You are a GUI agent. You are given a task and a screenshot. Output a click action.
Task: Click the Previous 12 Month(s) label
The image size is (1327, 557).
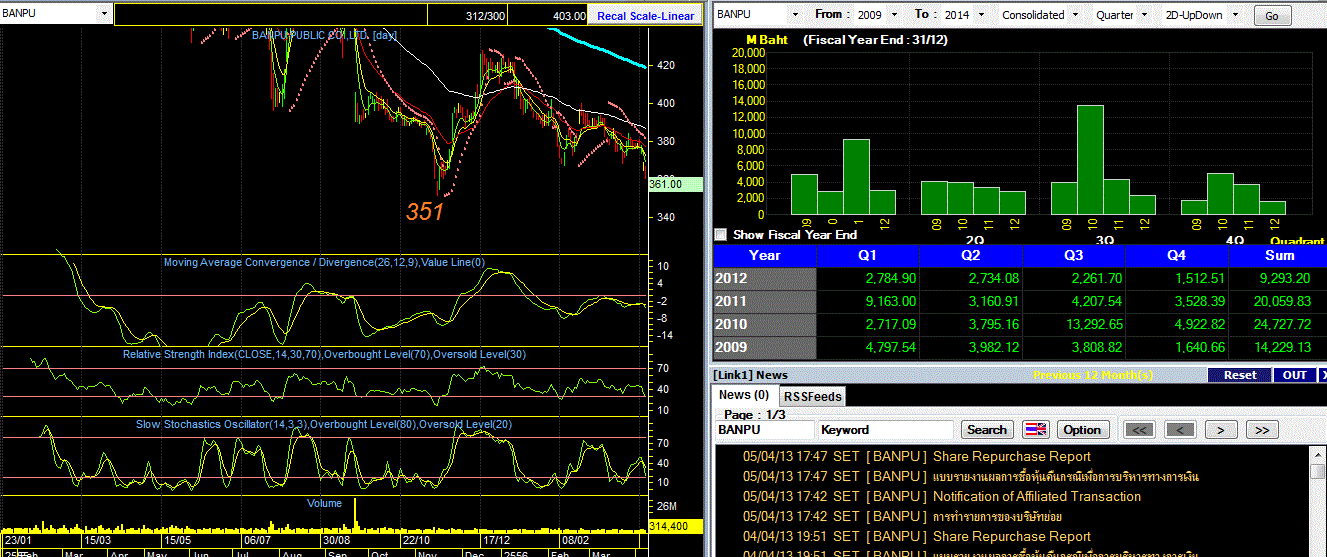pyautogui.click(x=1092, y=375)
